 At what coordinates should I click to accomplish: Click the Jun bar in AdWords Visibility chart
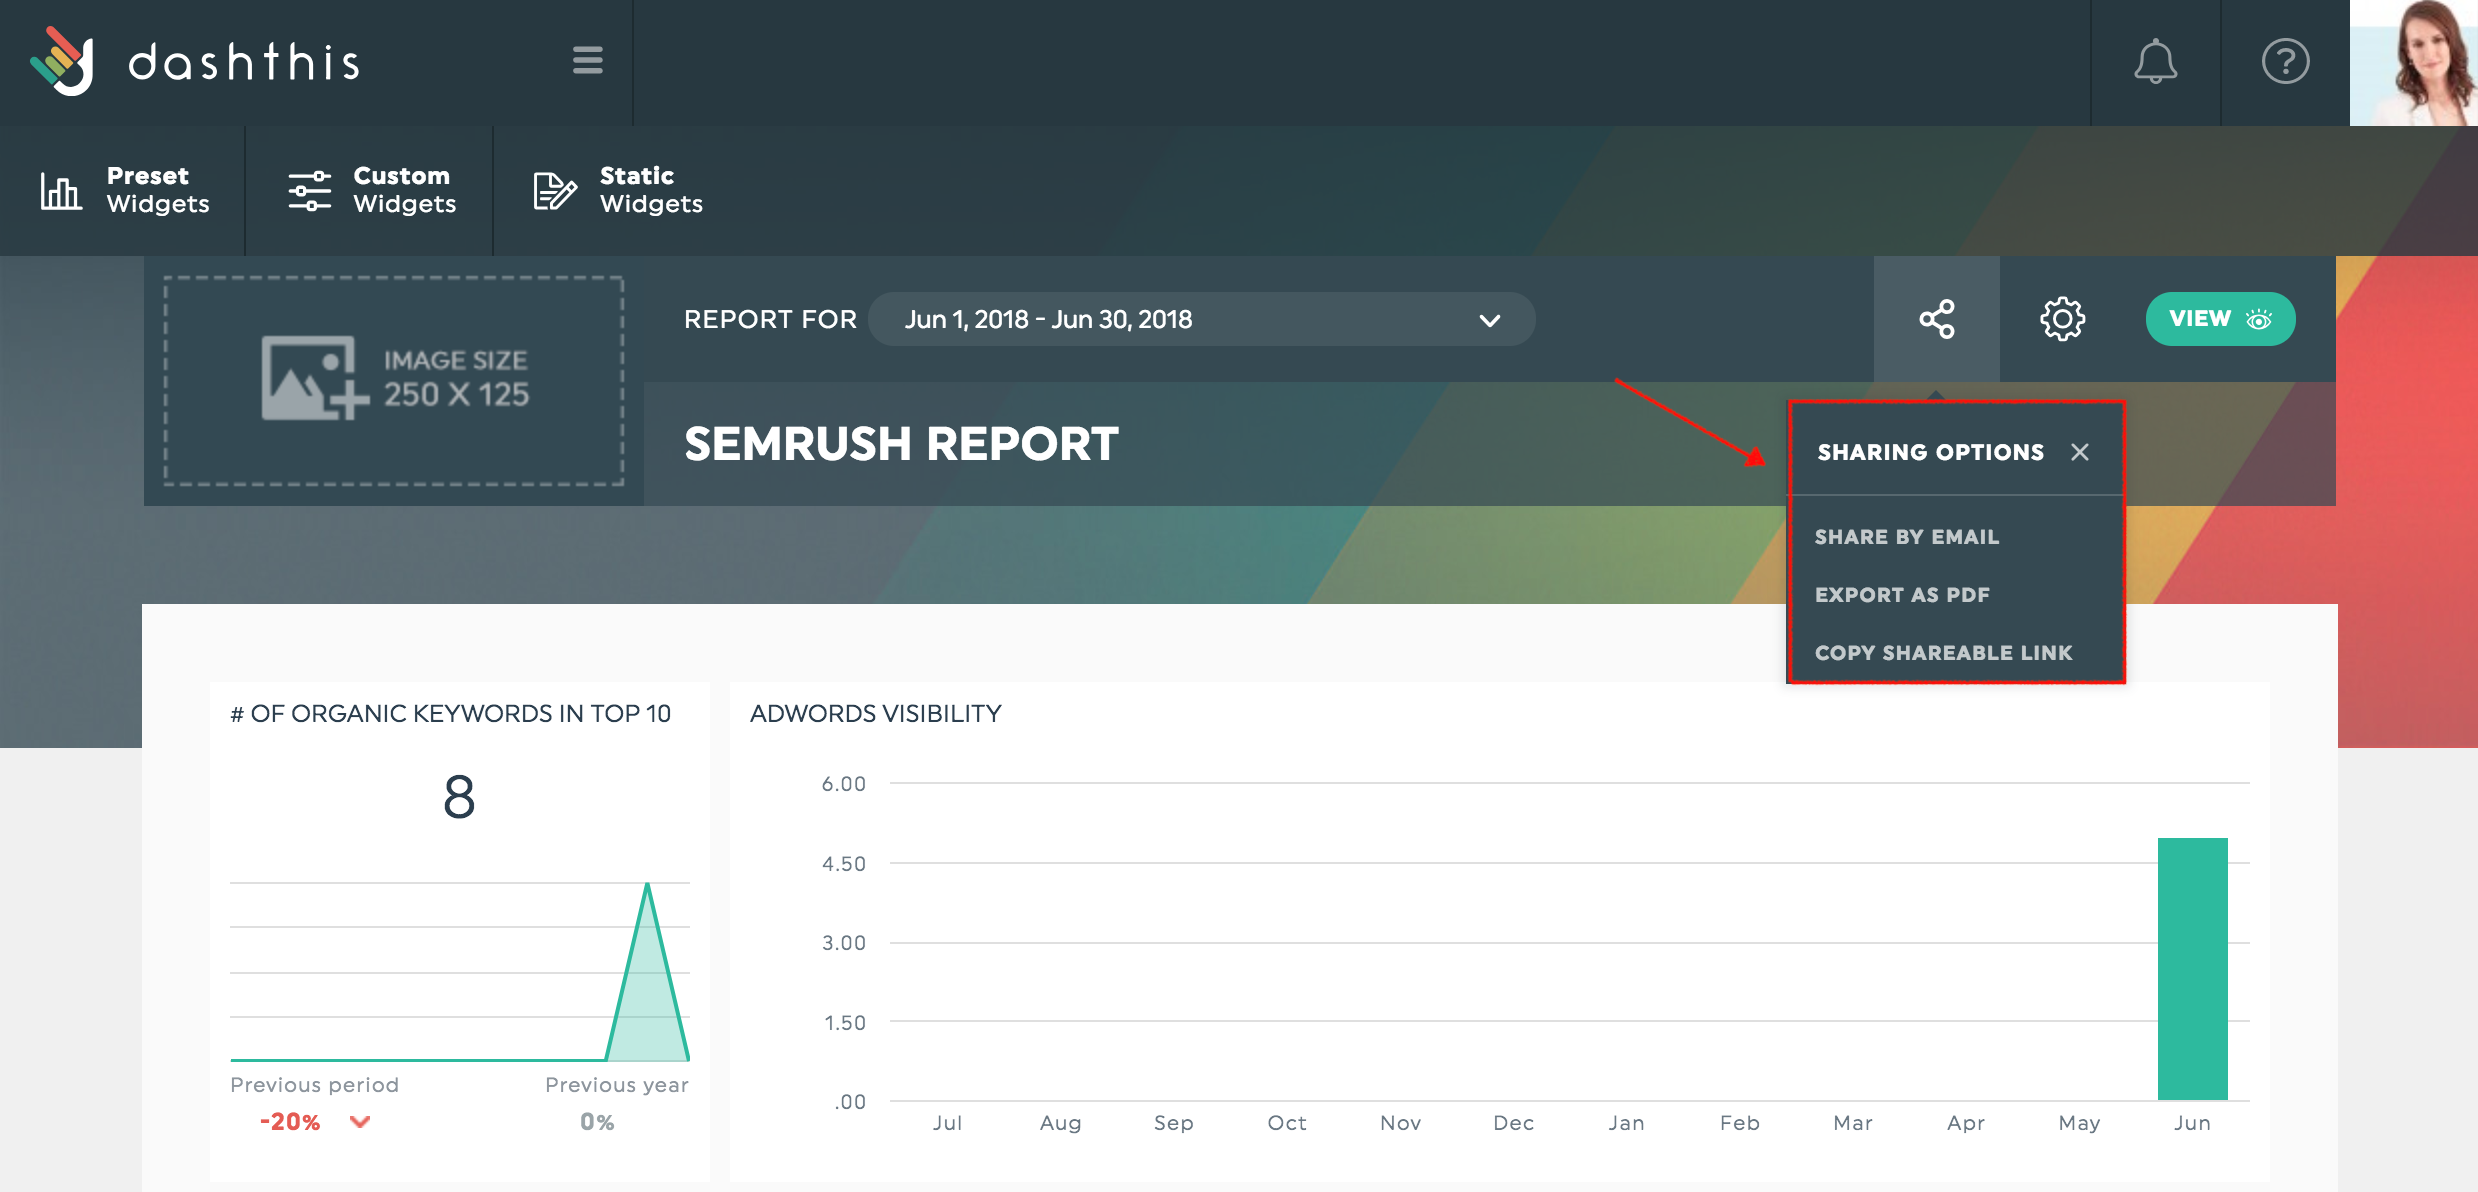pos(2192,969)
